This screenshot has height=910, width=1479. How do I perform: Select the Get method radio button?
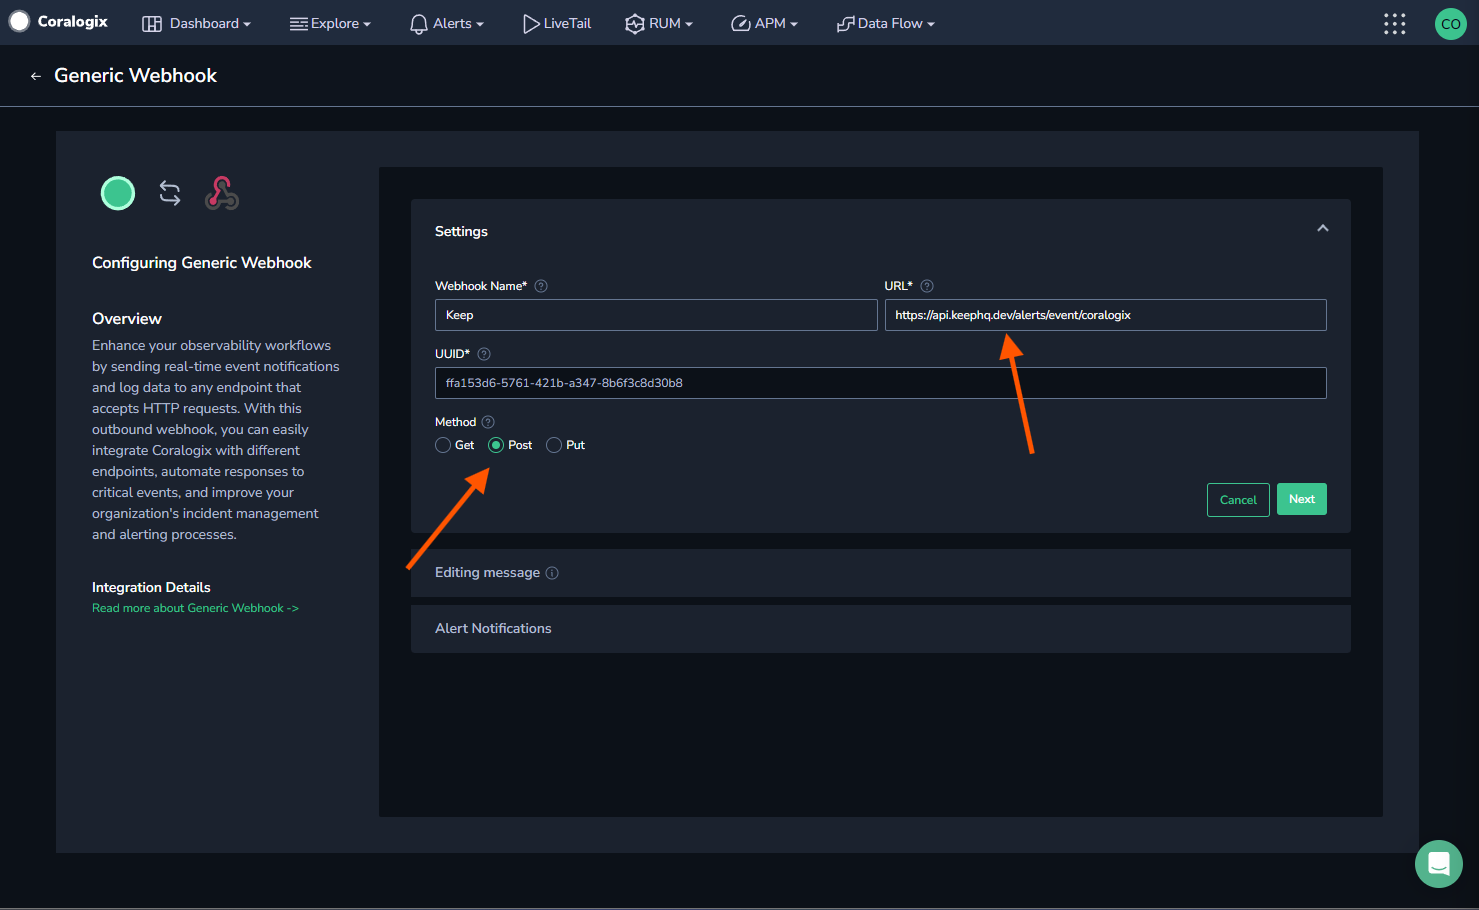coord(443,445)
